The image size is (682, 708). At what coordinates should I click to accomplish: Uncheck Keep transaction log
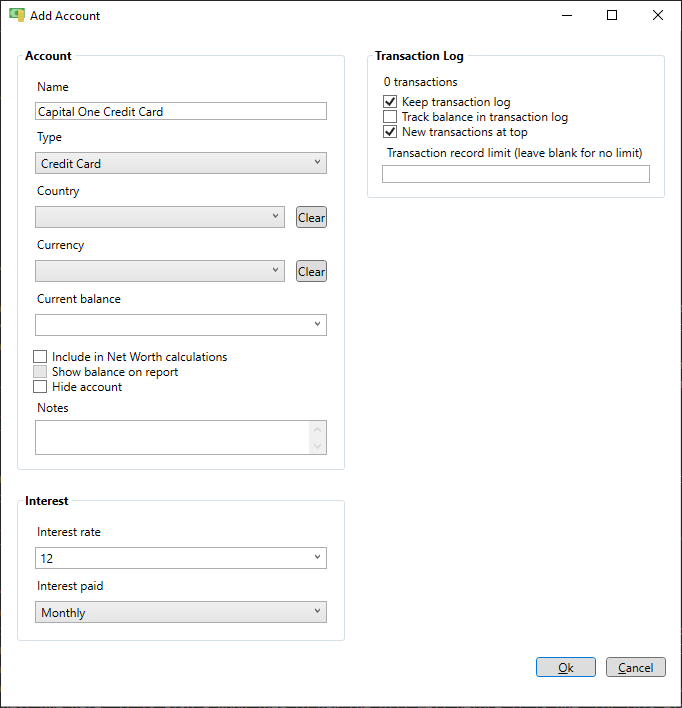(x=390, y=102)
